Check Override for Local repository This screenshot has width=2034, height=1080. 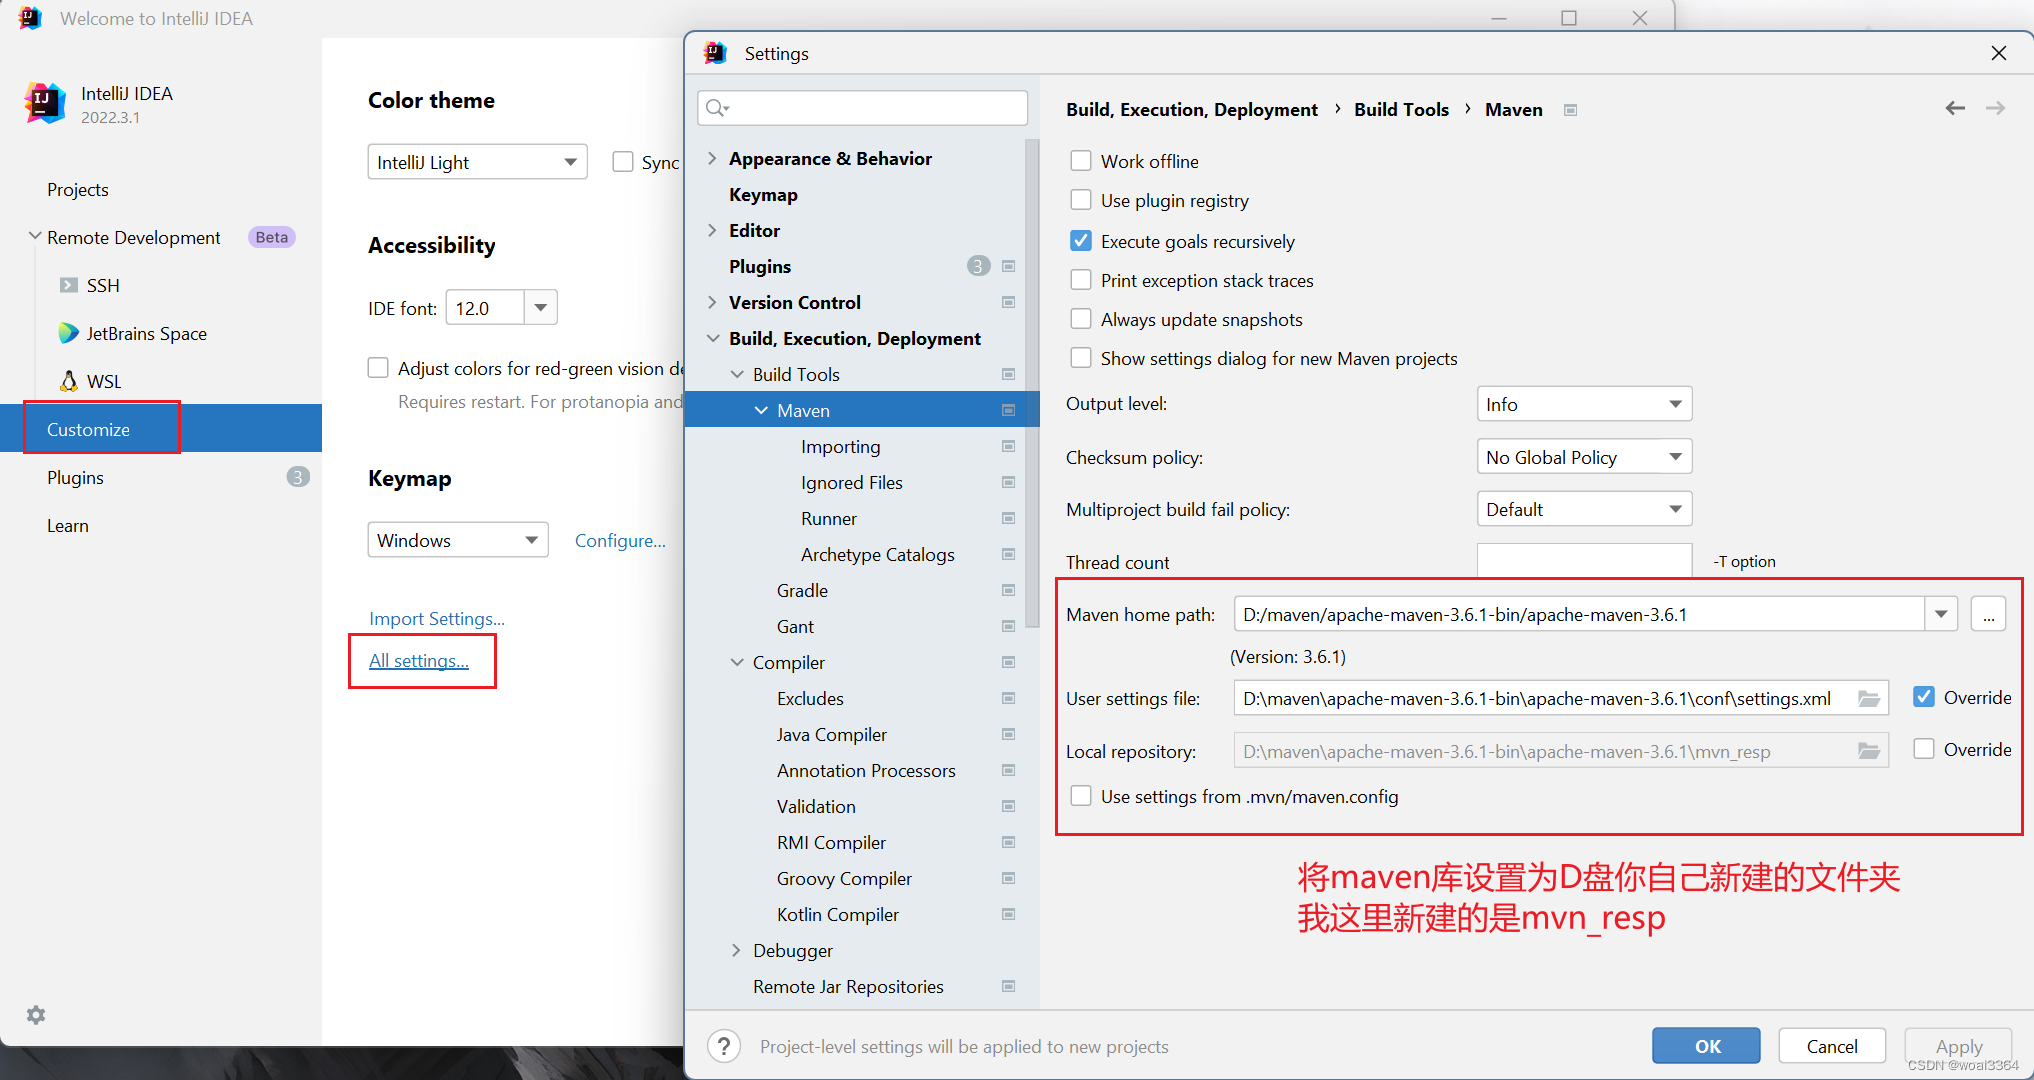(x=1923, y=749)
